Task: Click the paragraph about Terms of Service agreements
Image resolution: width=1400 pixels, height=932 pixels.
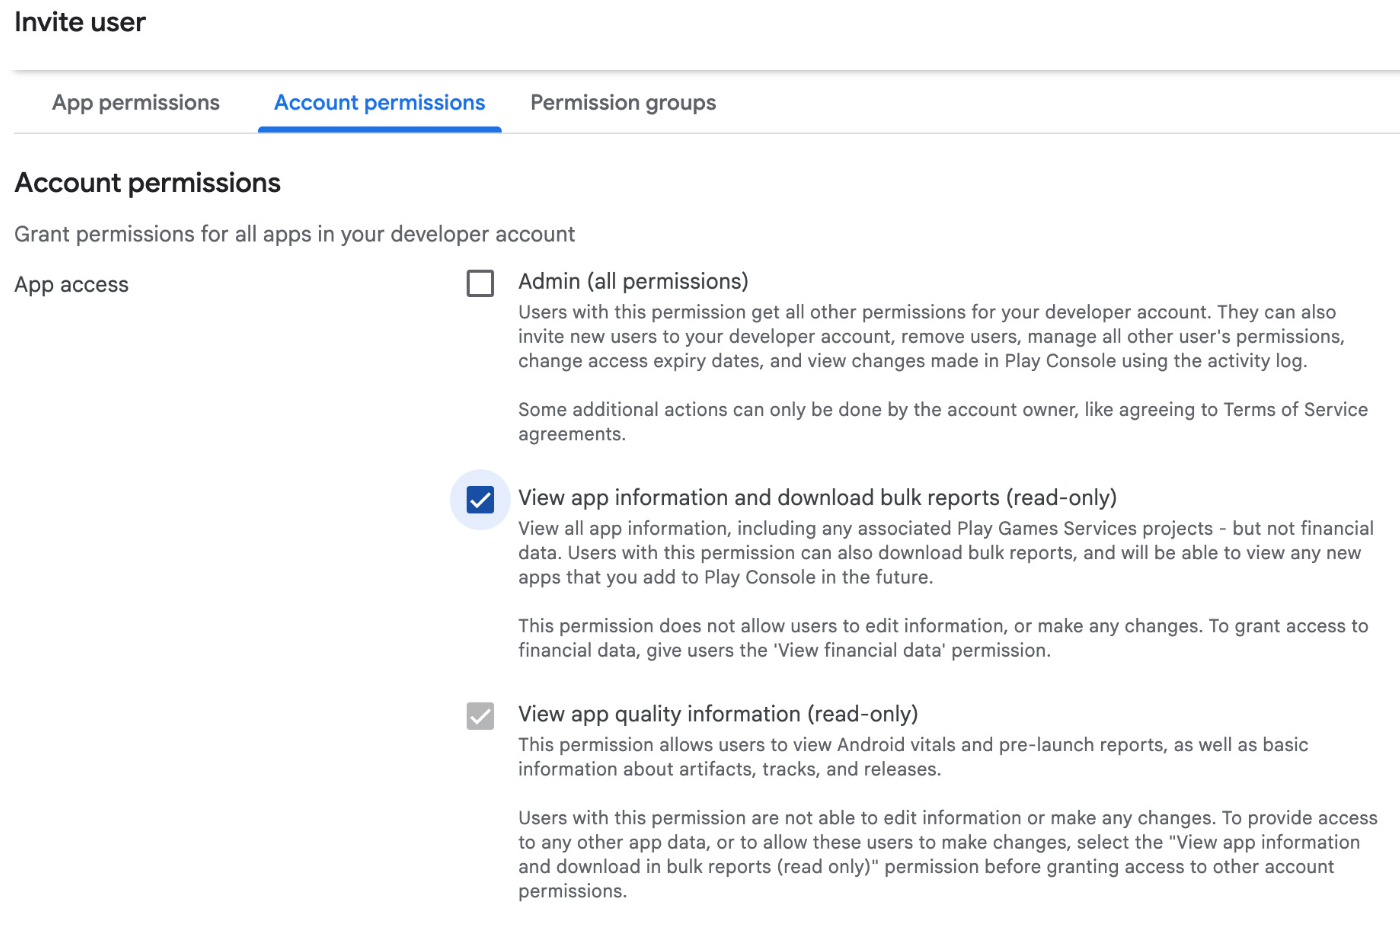Action: (940, 421)
